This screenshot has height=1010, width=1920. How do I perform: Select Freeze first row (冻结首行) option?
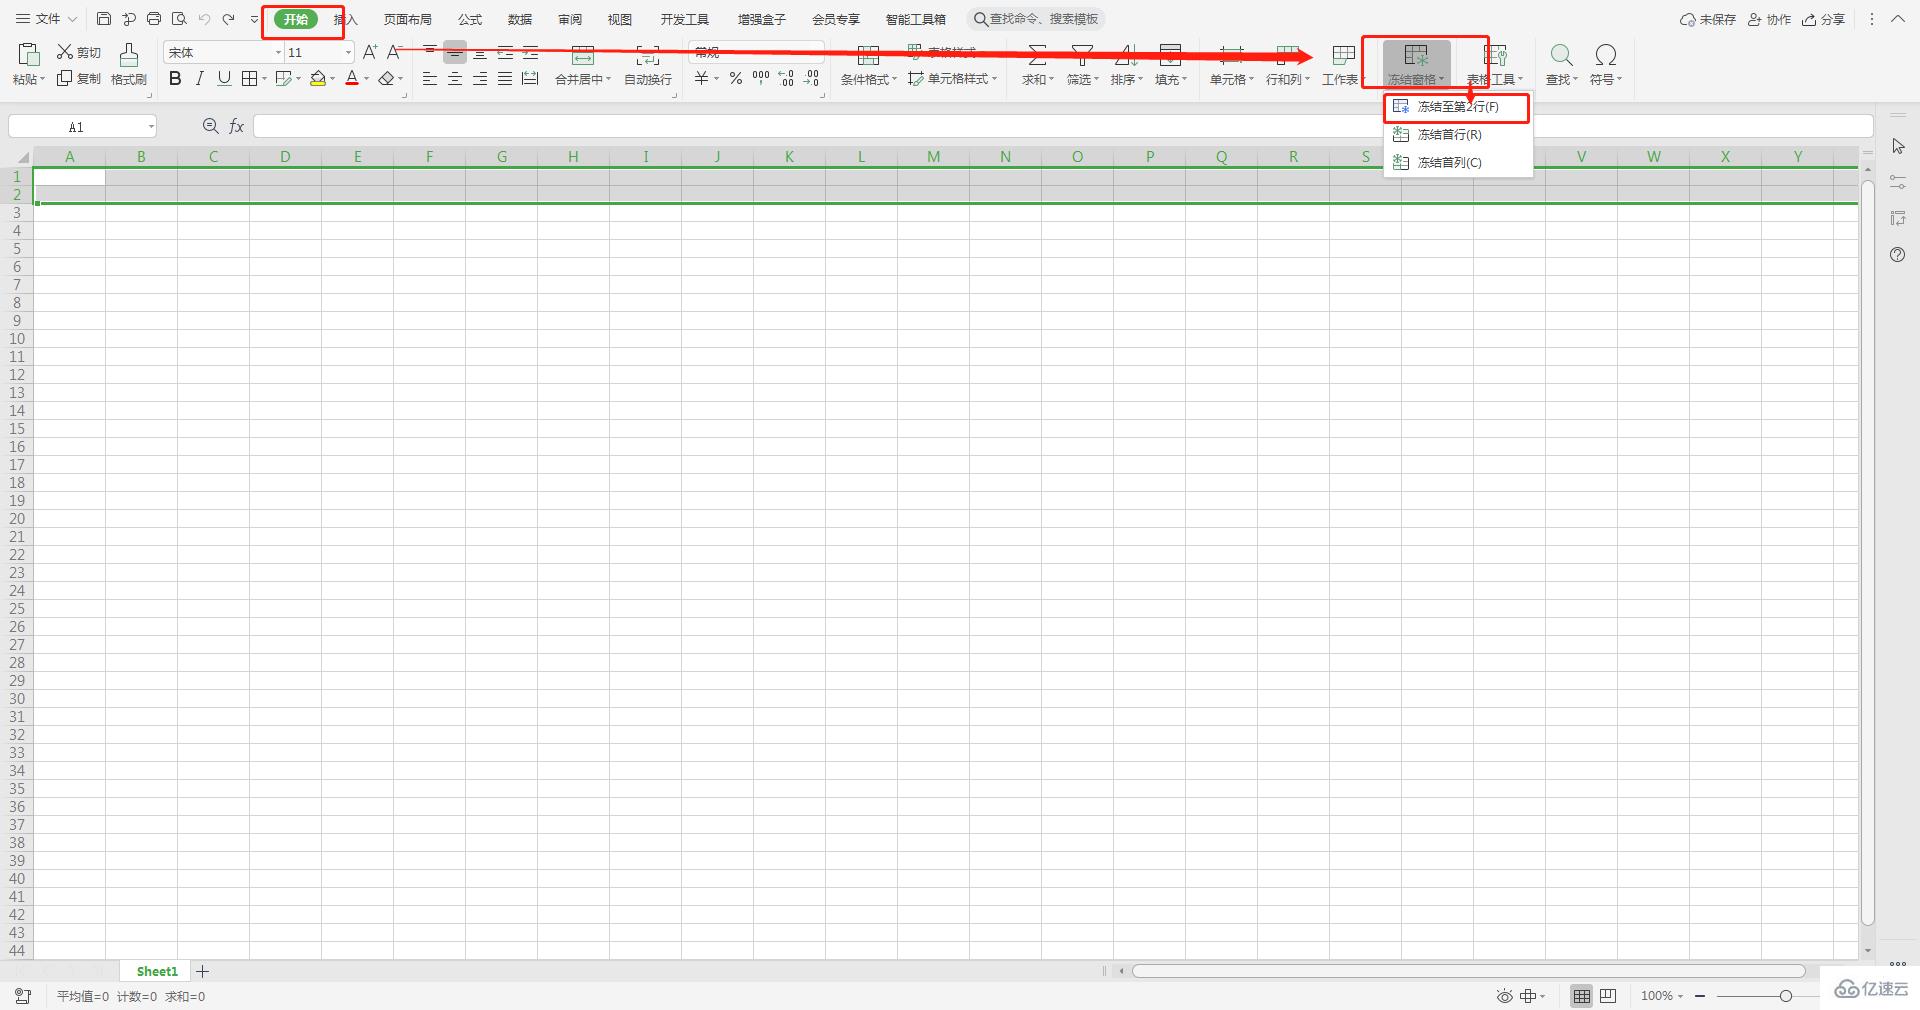pos(1458,135)
